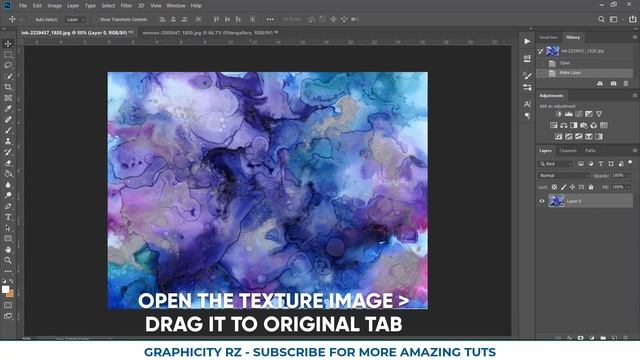Open the layer Kind filter dropdown
Image resolution: width=640 pixels, height=360 pixels.
coord(556,164)
